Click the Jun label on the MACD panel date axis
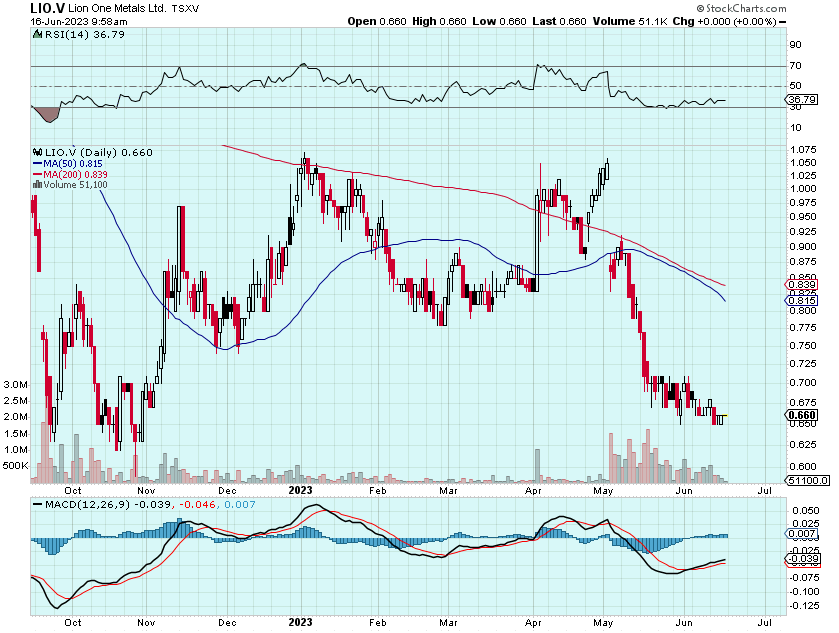This screenshot has width=839, height=633. click(x=684, y=623)
